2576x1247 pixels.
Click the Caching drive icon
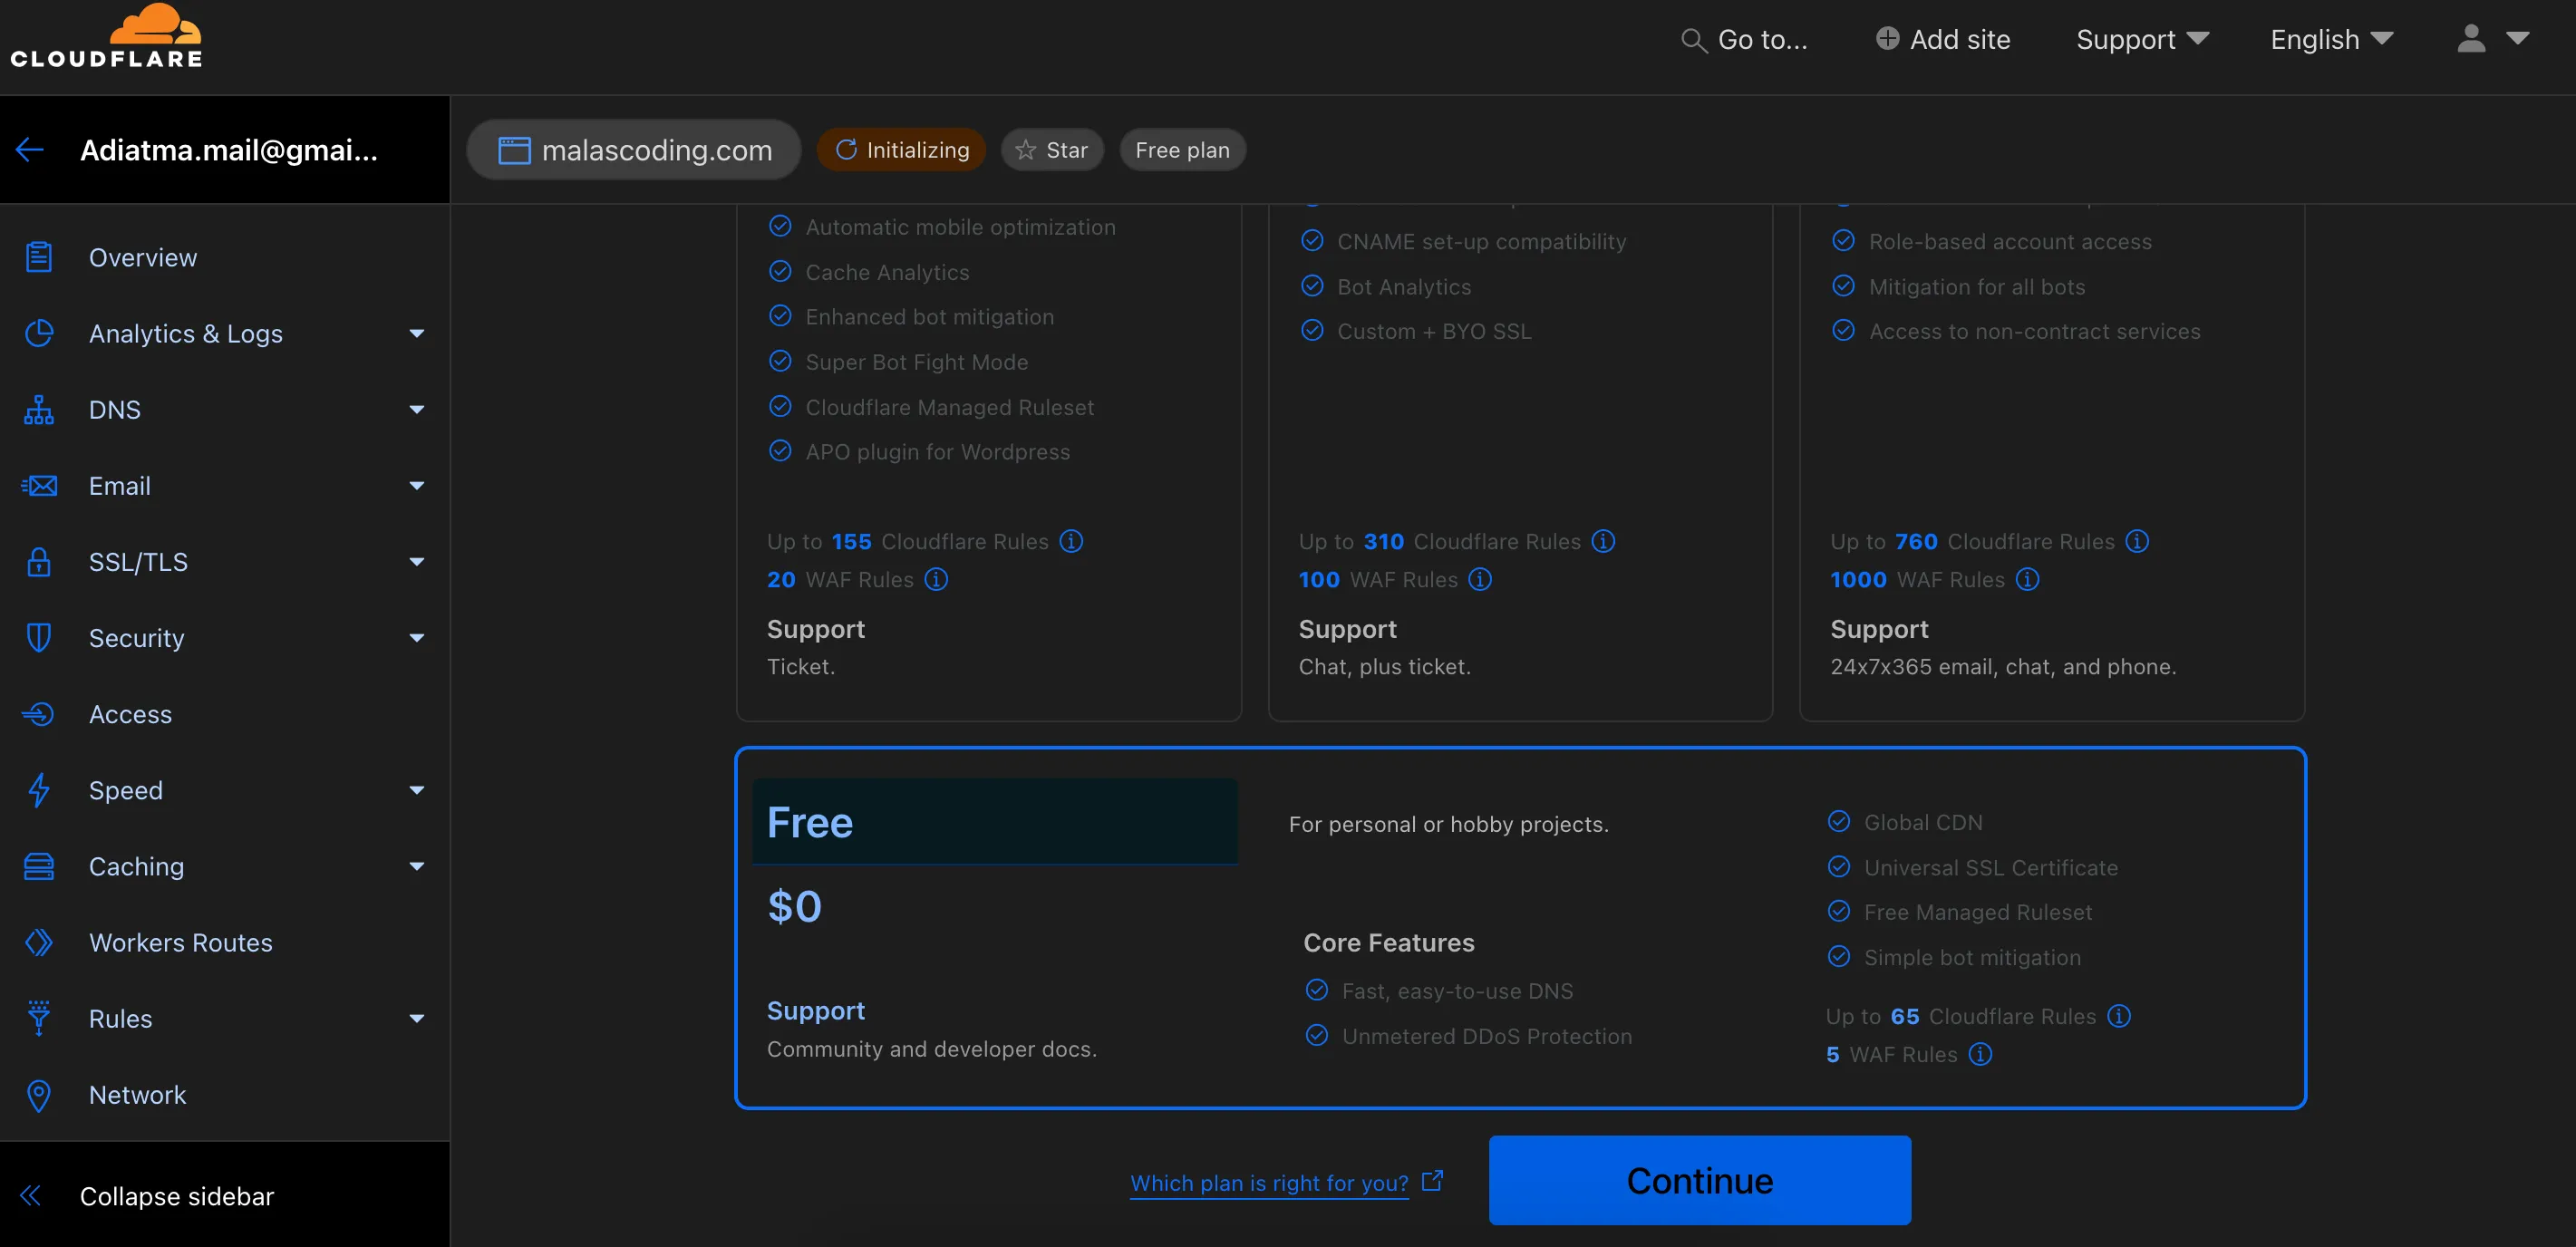pos(39,866)
